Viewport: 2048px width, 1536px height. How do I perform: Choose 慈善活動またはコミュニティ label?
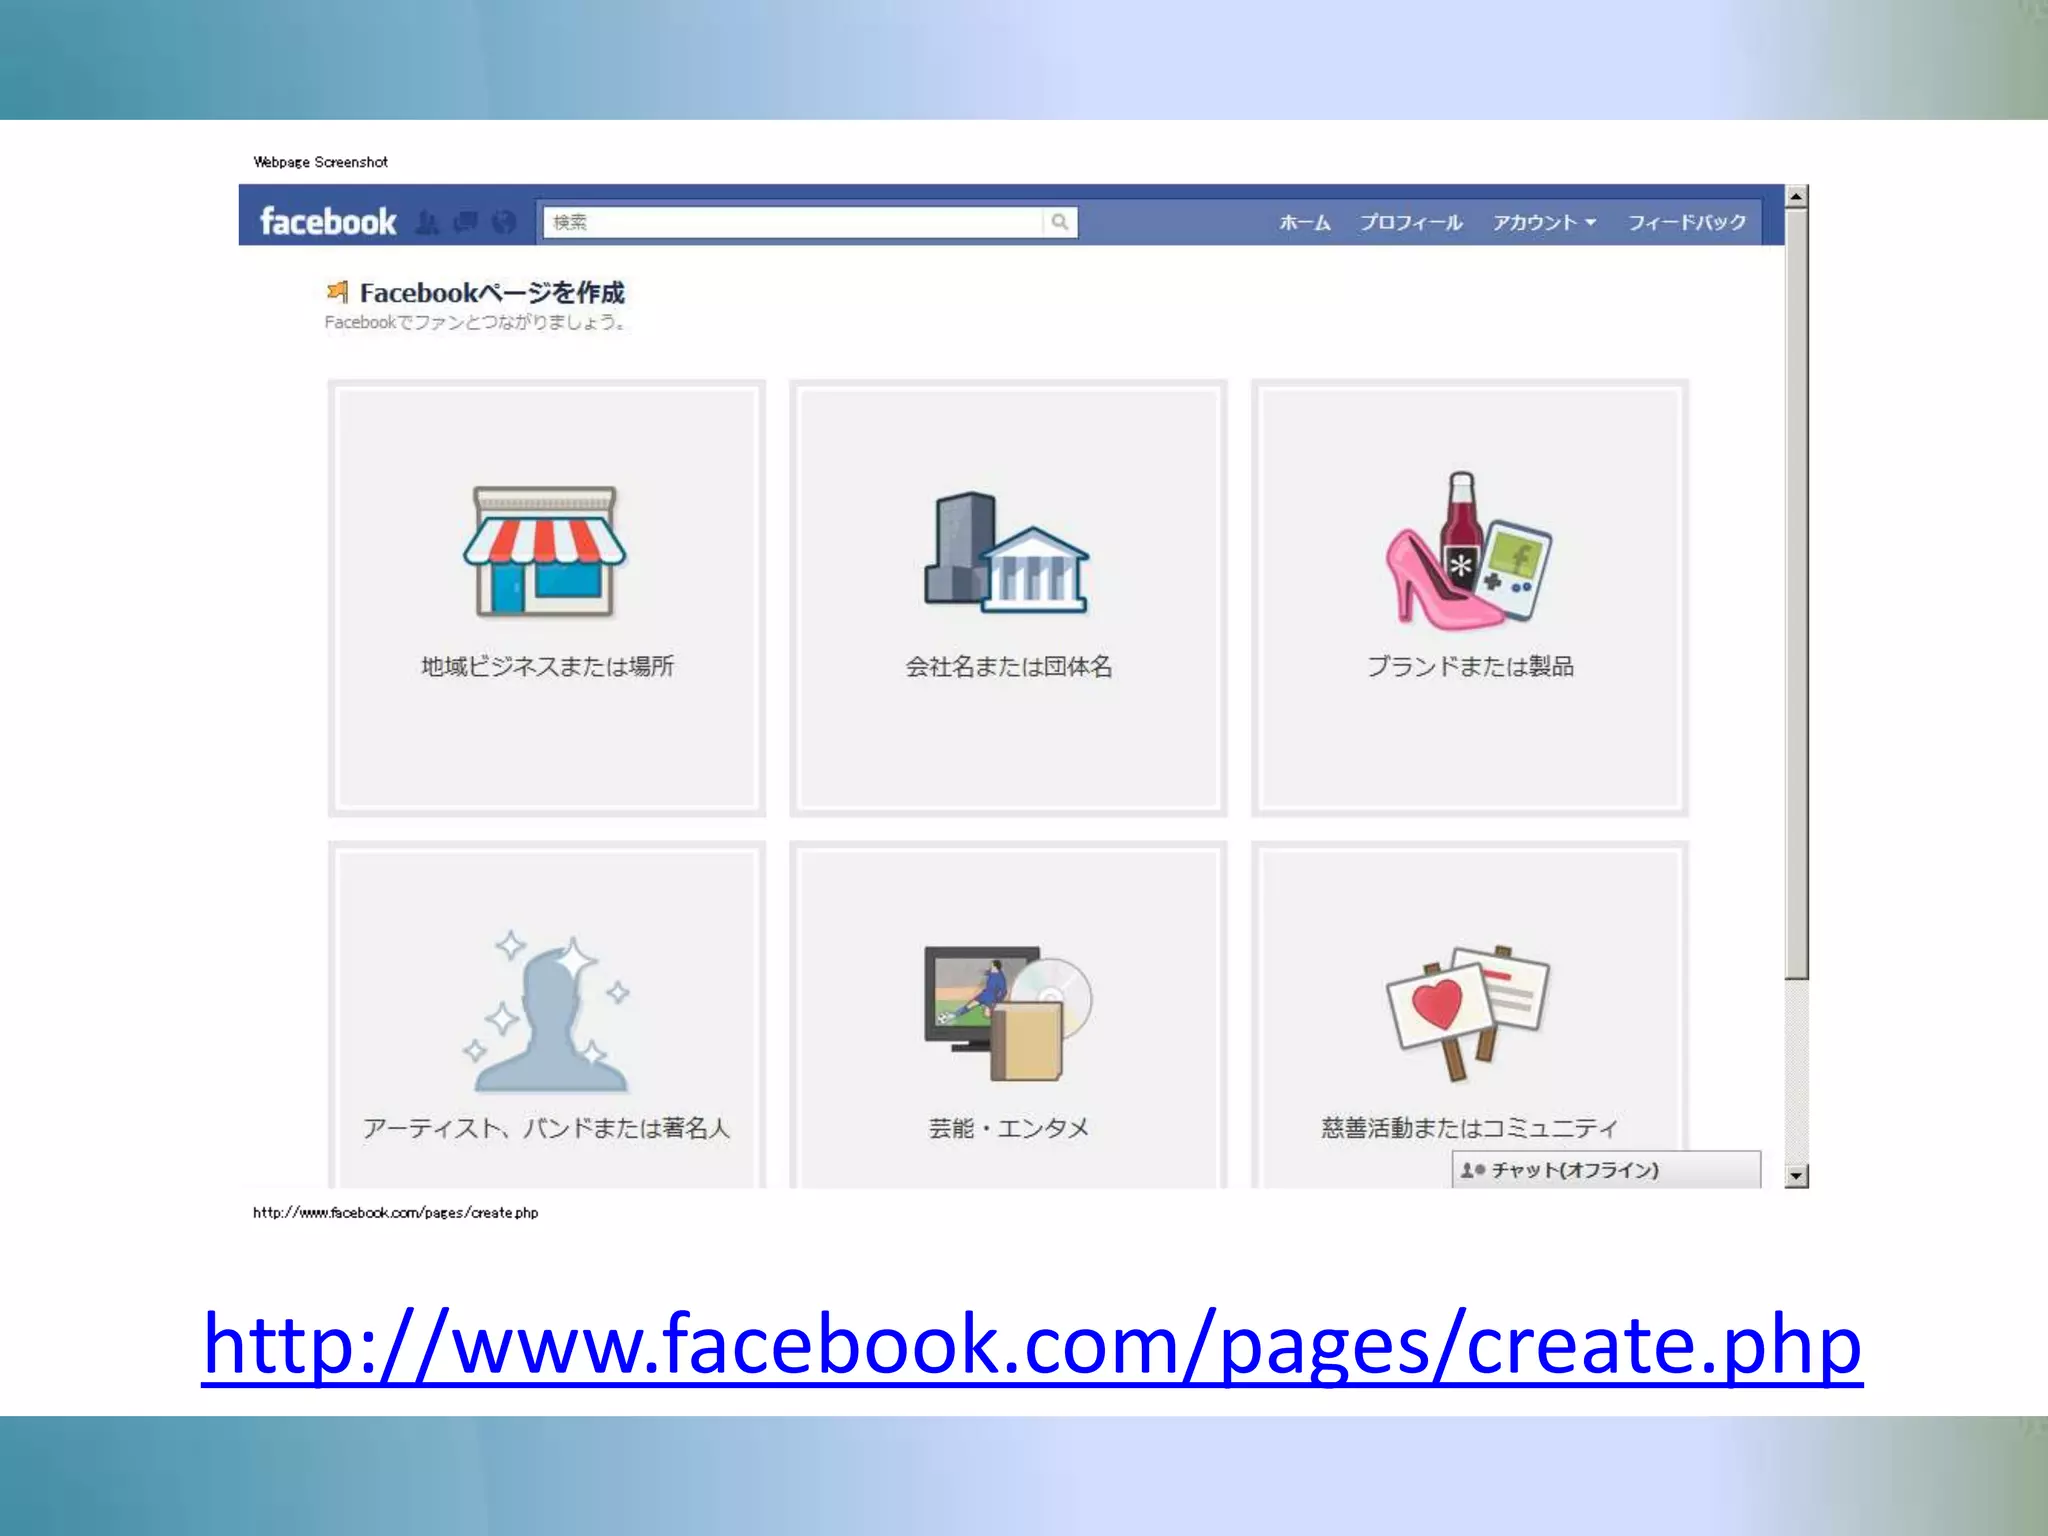(1469, 1128)
